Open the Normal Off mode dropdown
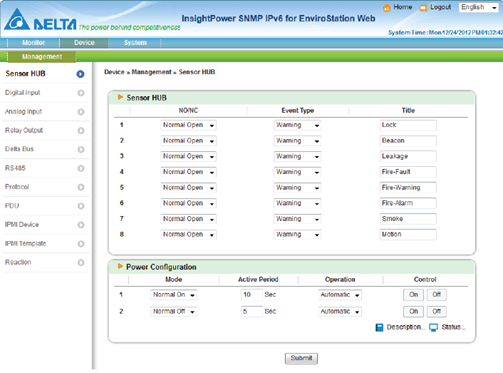The height and width of the screenshot is (373, 503). pyautogui.click(x=173, y=311)
